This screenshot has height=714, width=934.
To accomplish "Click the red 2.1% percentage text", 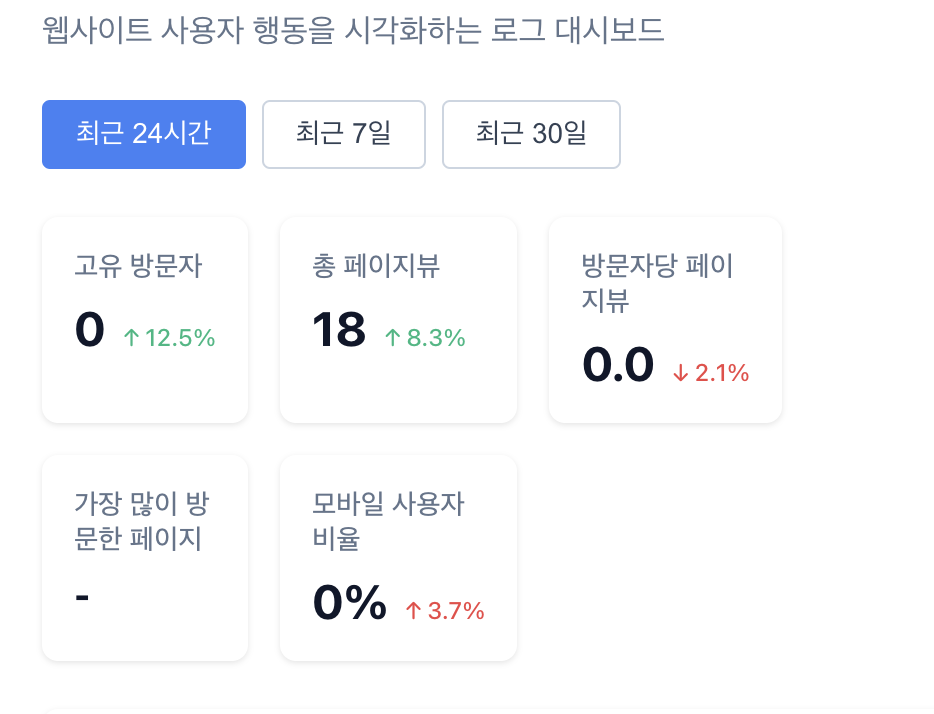I will pyautogui.click(x=720, y=374).
